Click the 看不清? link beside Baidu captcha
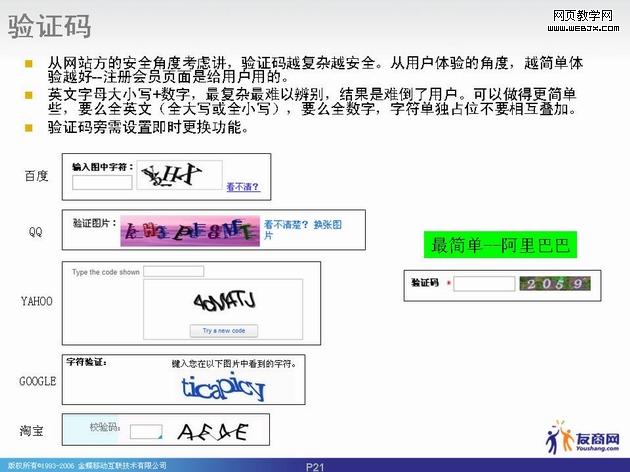The image size is (630, 472). 243,187
